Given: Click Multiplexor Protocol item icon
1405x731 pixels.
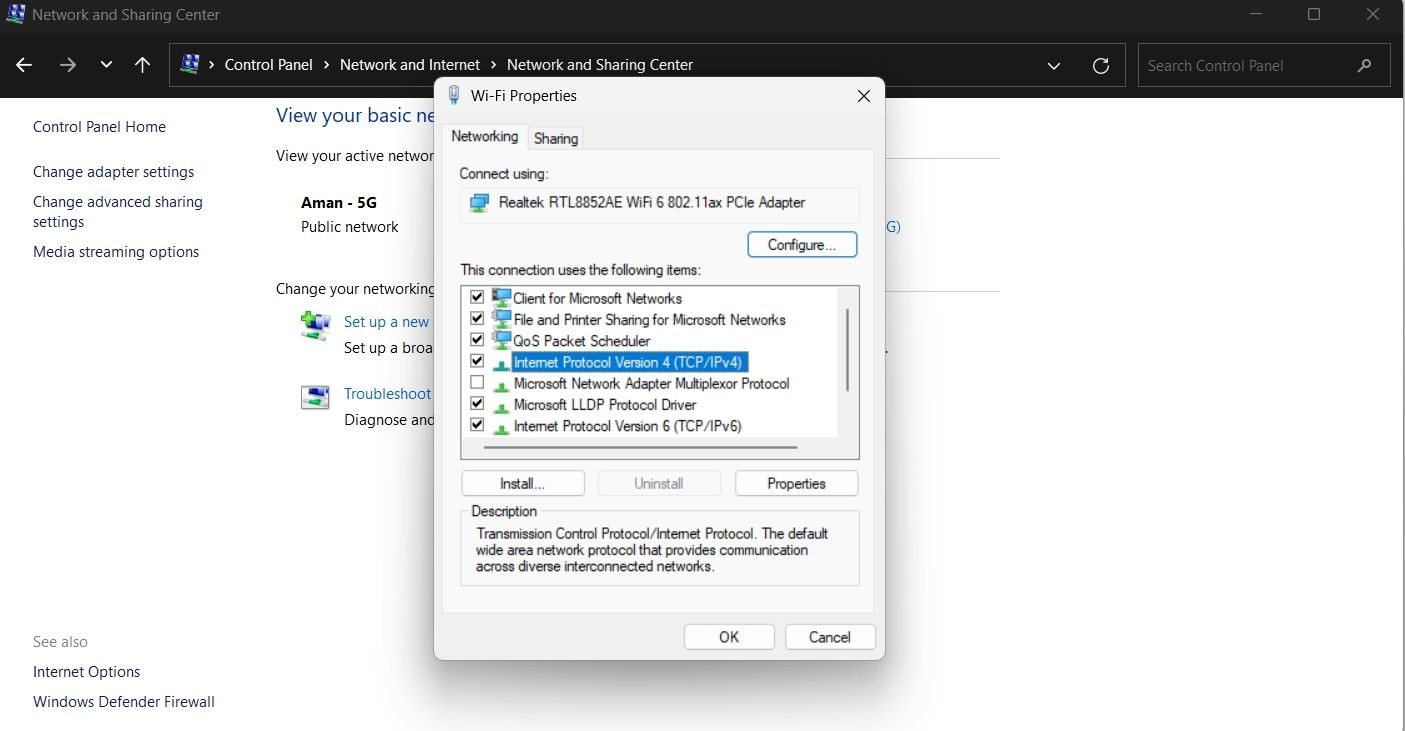Looking at the screenshot, I should point(501,386).
